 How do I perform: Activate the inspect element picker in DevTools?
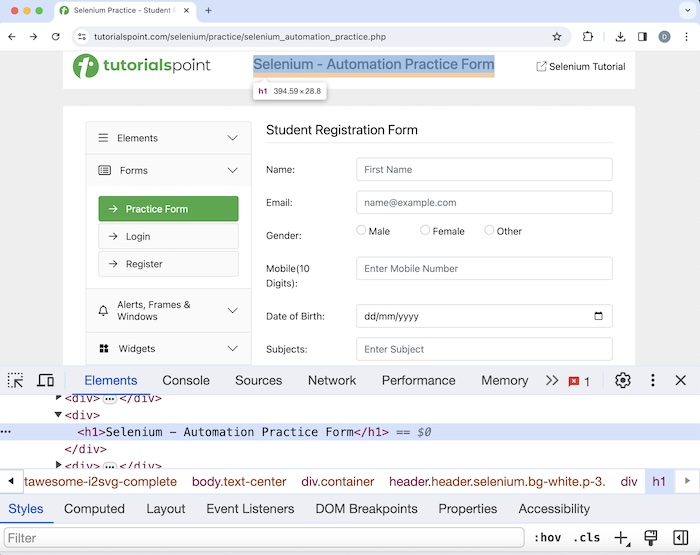(16, 381)
